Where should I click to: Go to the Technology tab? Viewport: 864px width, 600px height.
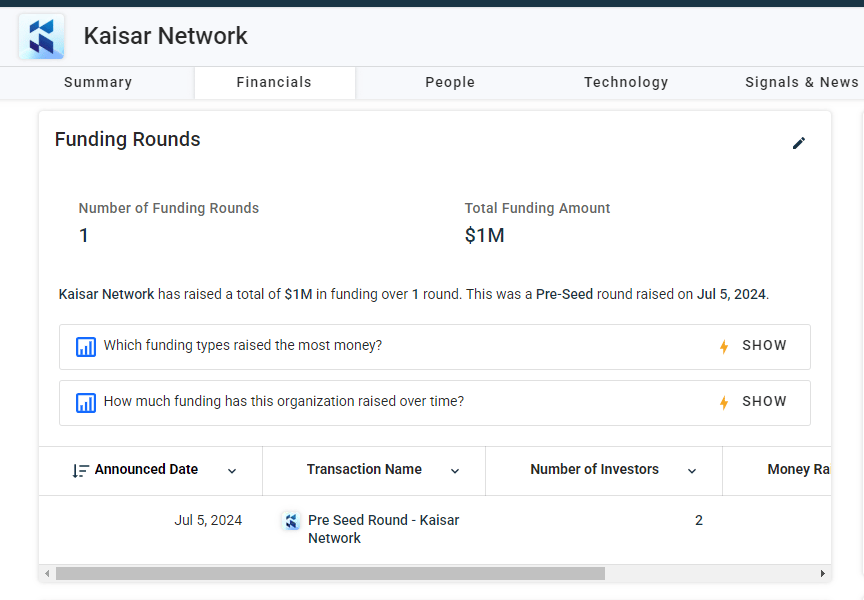click(x=626, y=83)
